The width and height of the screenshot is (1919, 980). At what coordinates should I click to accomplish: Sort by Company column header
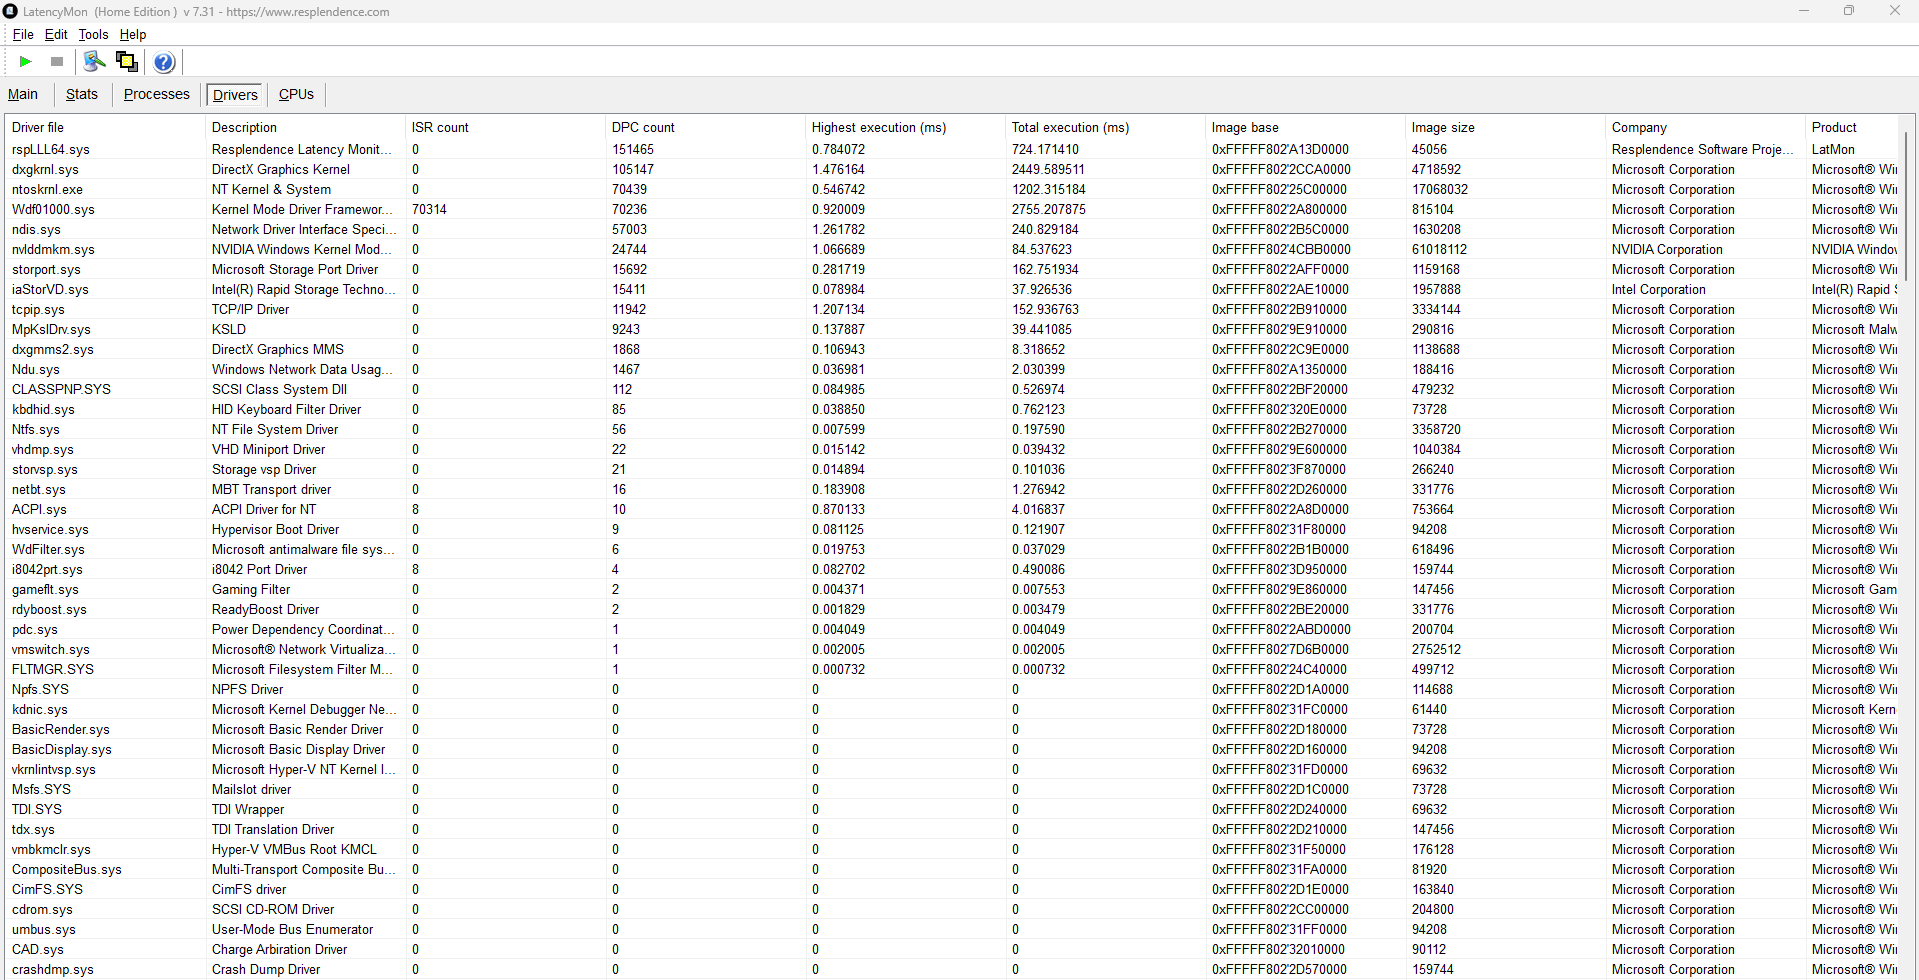coord(1705,127)
